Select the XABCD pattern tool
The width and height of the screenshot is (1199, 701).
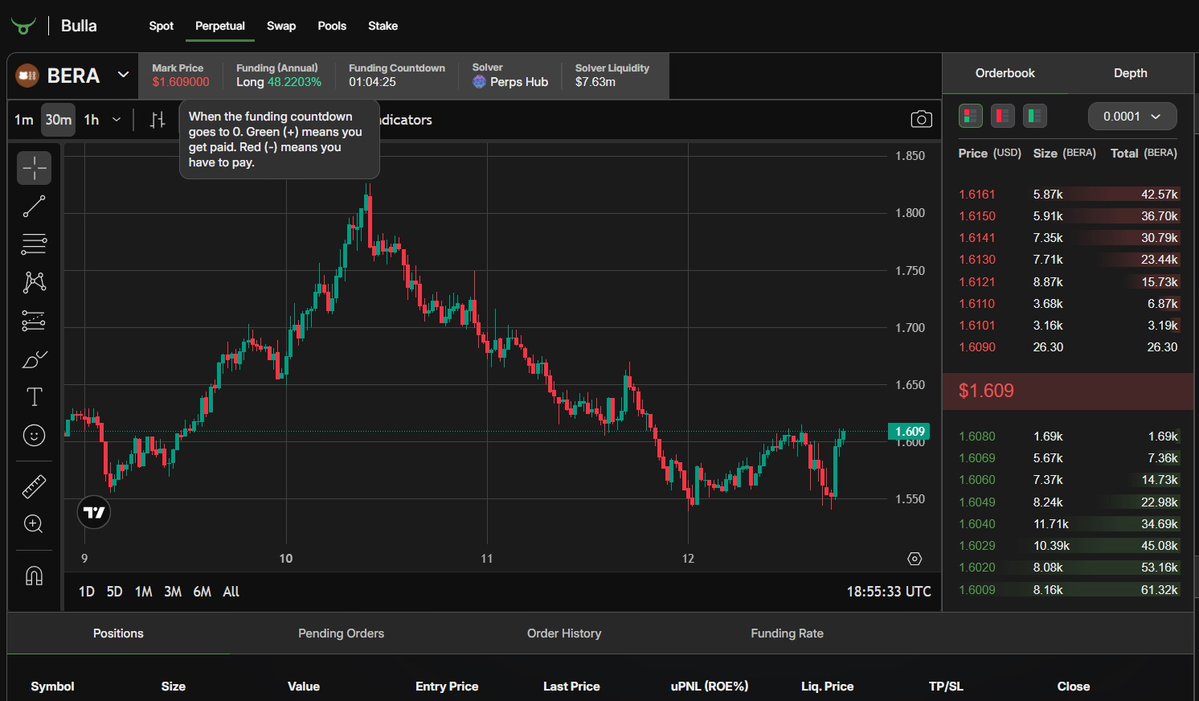click(34, 282)
